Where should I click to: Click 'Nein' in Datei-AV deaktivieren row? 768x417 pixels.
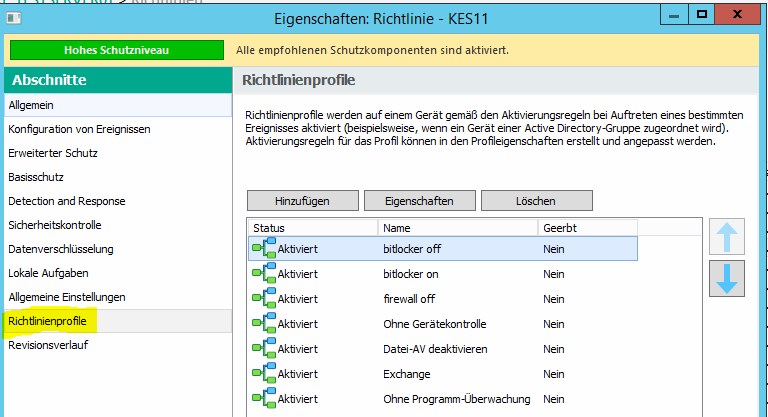(553, 349)
